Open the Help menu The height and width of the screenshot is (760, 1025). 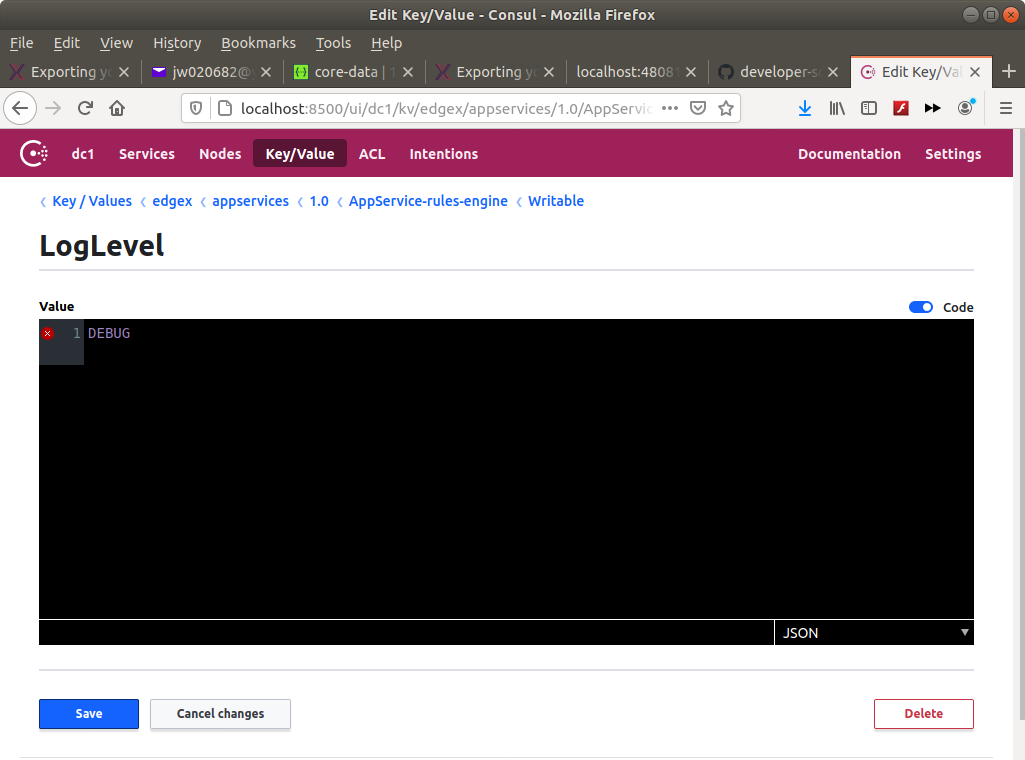pos(386,43)
